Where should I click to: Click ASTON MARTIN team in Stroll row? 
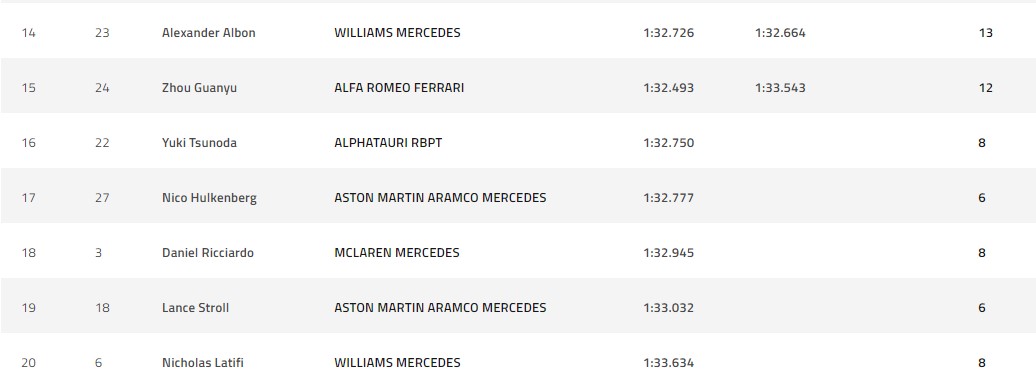440,307
